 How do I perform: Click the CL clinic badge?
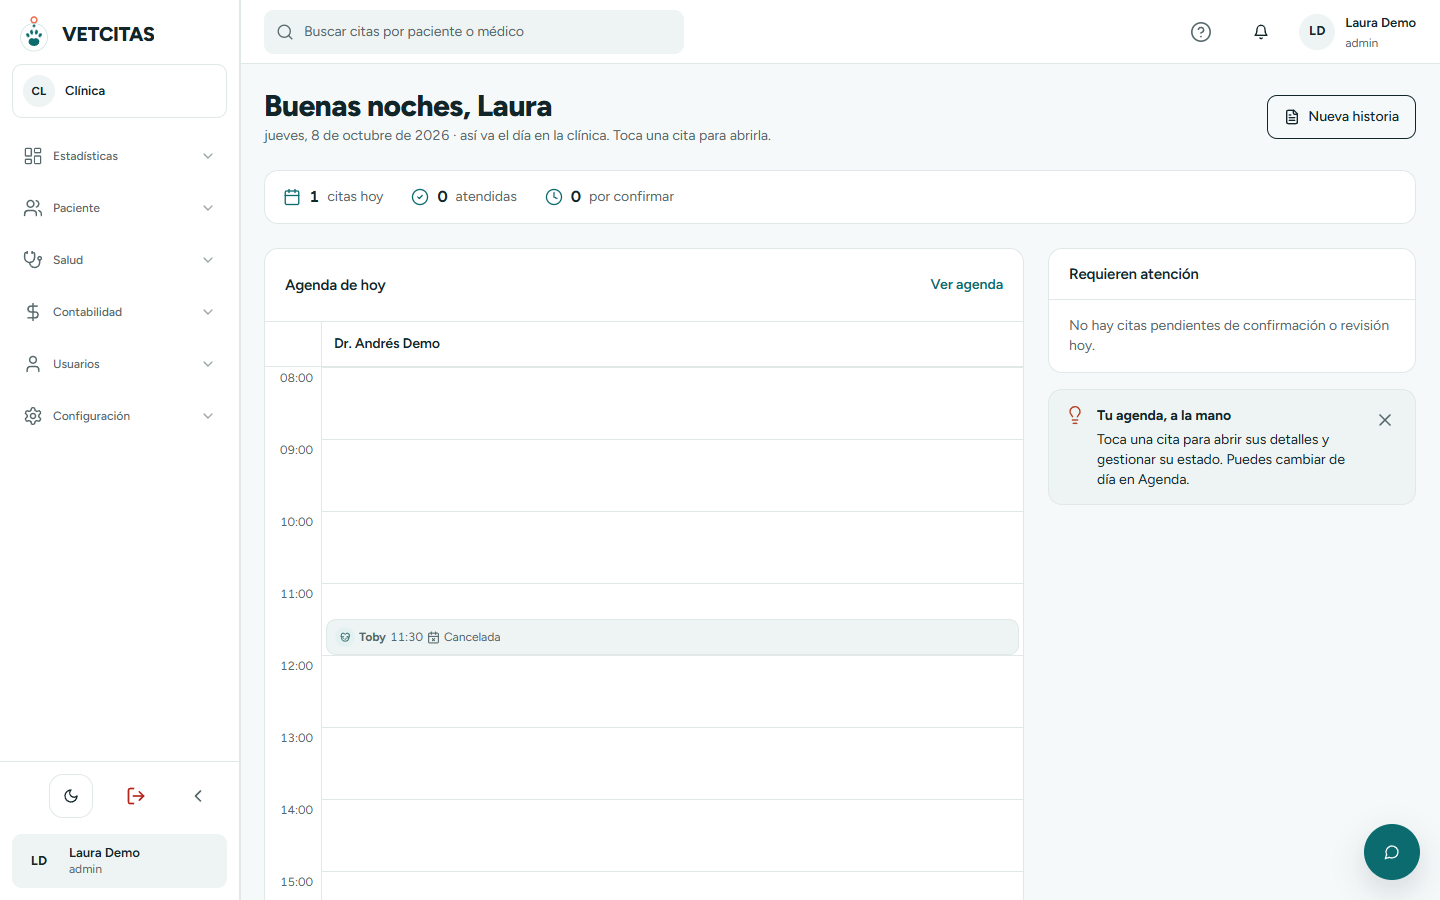pos(39,91)
